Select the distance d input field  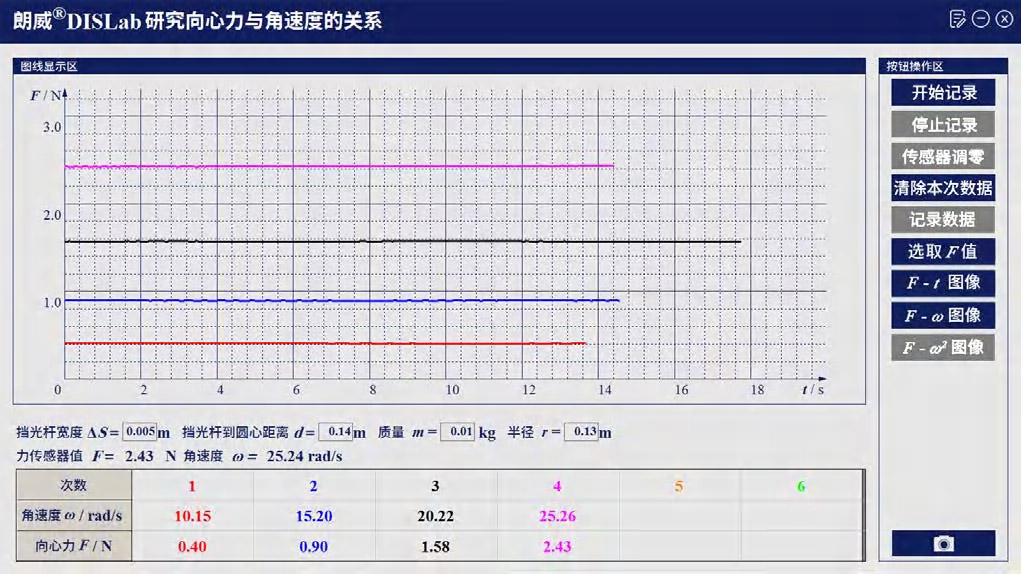pos(335,433)
